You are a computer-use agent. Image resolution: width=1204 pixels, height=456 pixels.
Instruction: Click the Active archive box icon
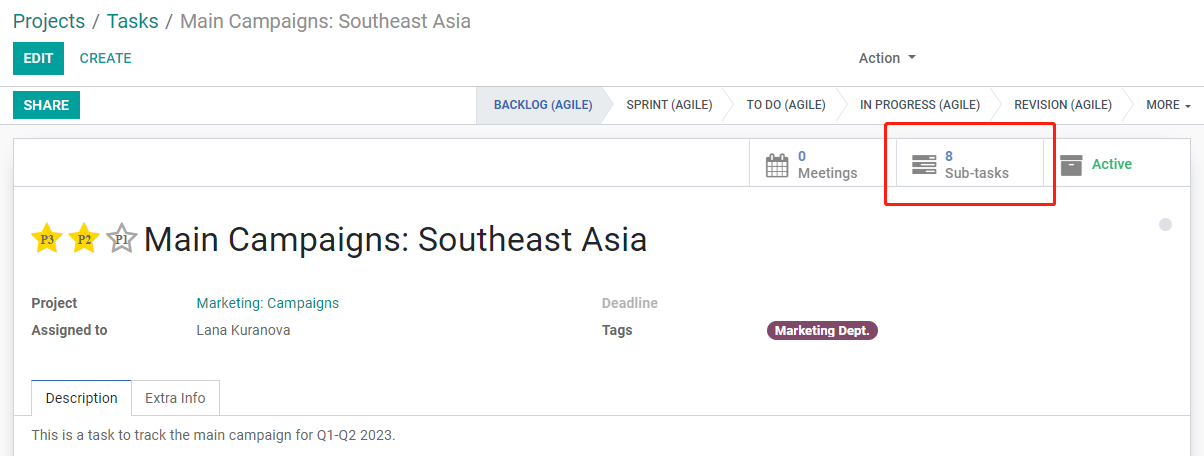point(1071,165)
